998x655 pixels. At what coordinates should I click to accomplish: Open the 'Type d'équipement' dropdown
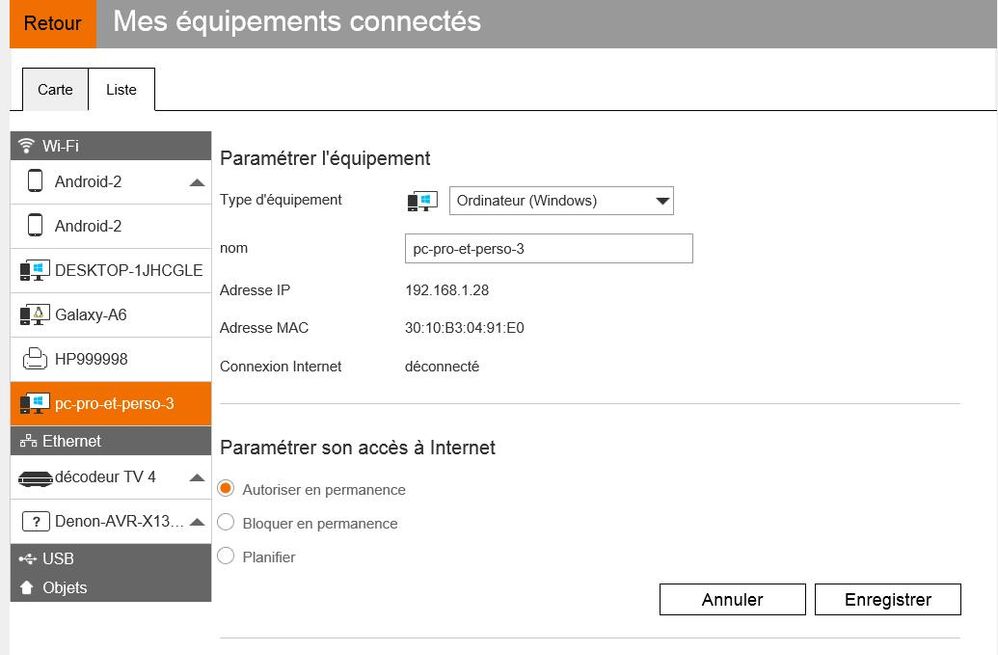tap(561, 201)
